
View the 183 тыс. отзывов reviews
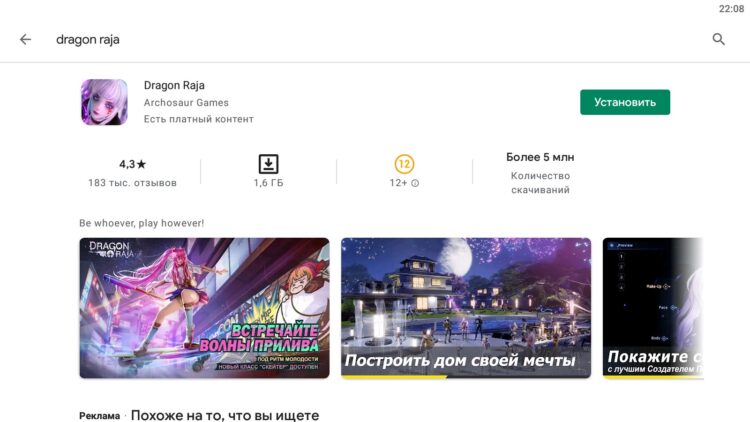[132, 183]
